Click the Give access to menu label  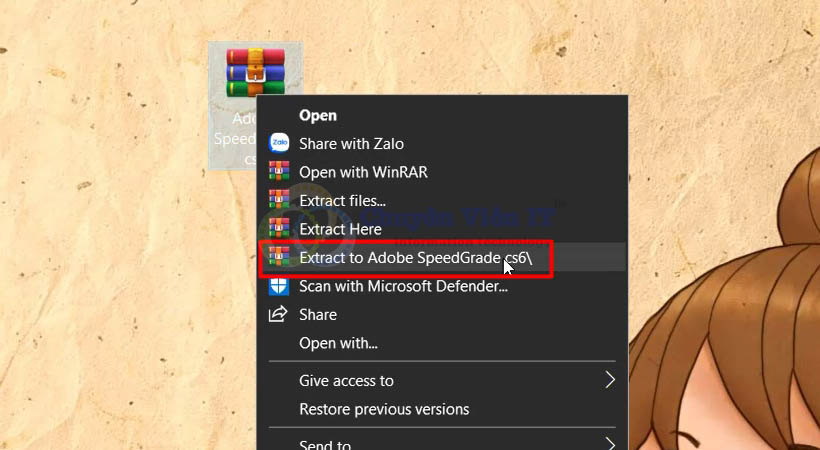[346, 380]
